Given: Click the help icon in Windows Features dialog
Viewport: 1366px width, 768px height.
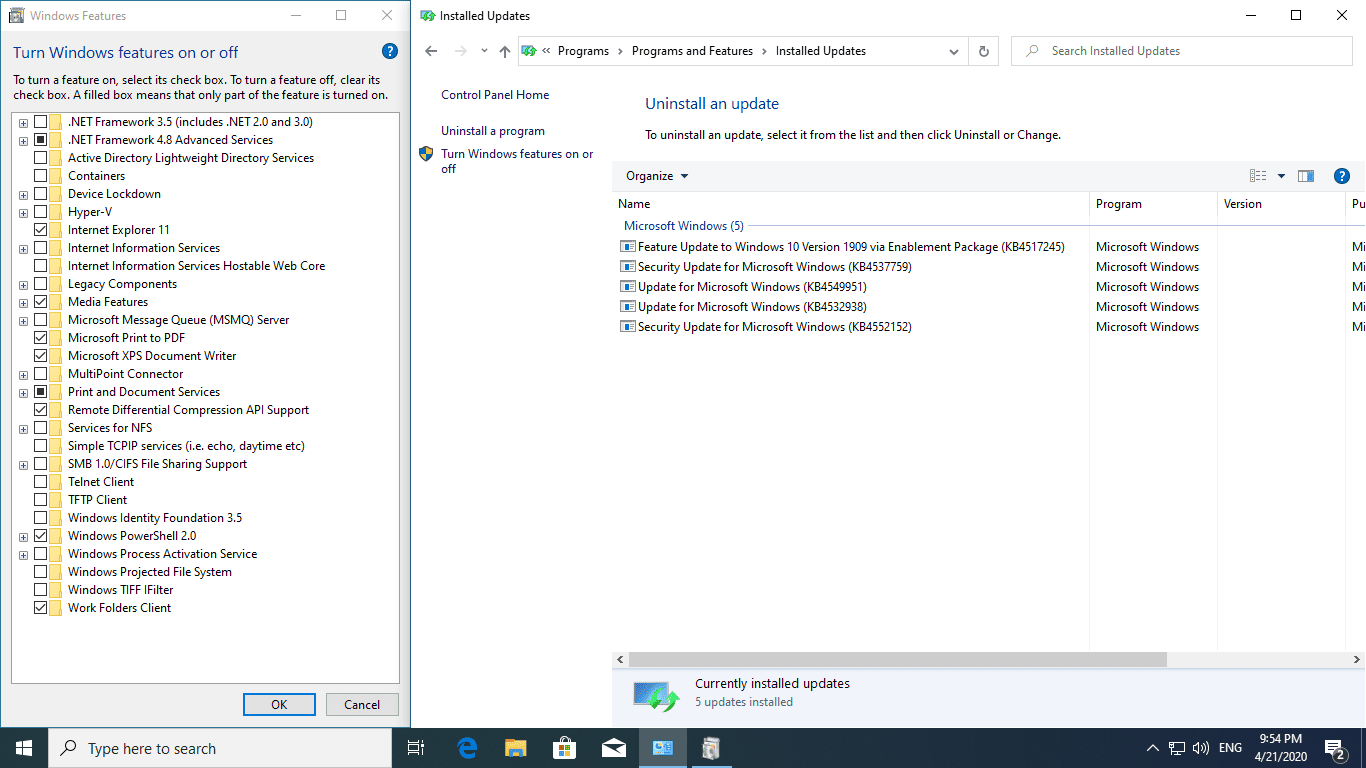Looking at the screenshot, I should (x=390, y=52).
